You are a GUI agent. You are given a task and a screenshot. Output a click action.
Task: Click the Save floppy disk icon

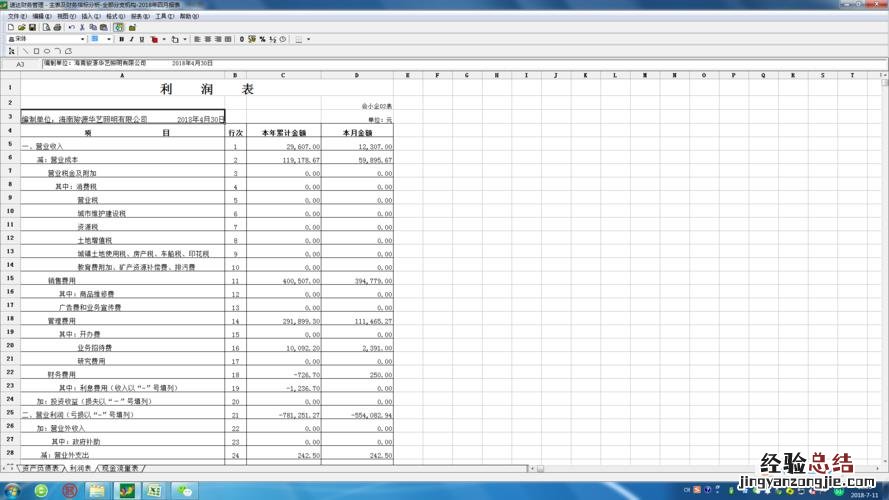coord(32,27)
